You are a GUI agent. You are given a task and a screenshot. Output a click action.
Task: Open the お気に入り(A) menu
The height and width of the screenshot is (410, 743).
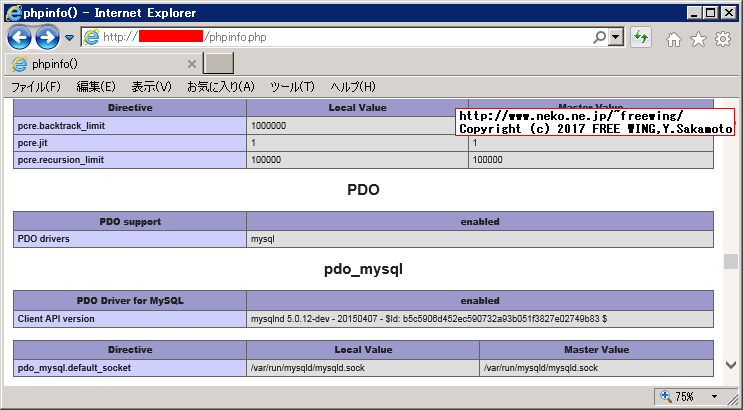[221, 87]
